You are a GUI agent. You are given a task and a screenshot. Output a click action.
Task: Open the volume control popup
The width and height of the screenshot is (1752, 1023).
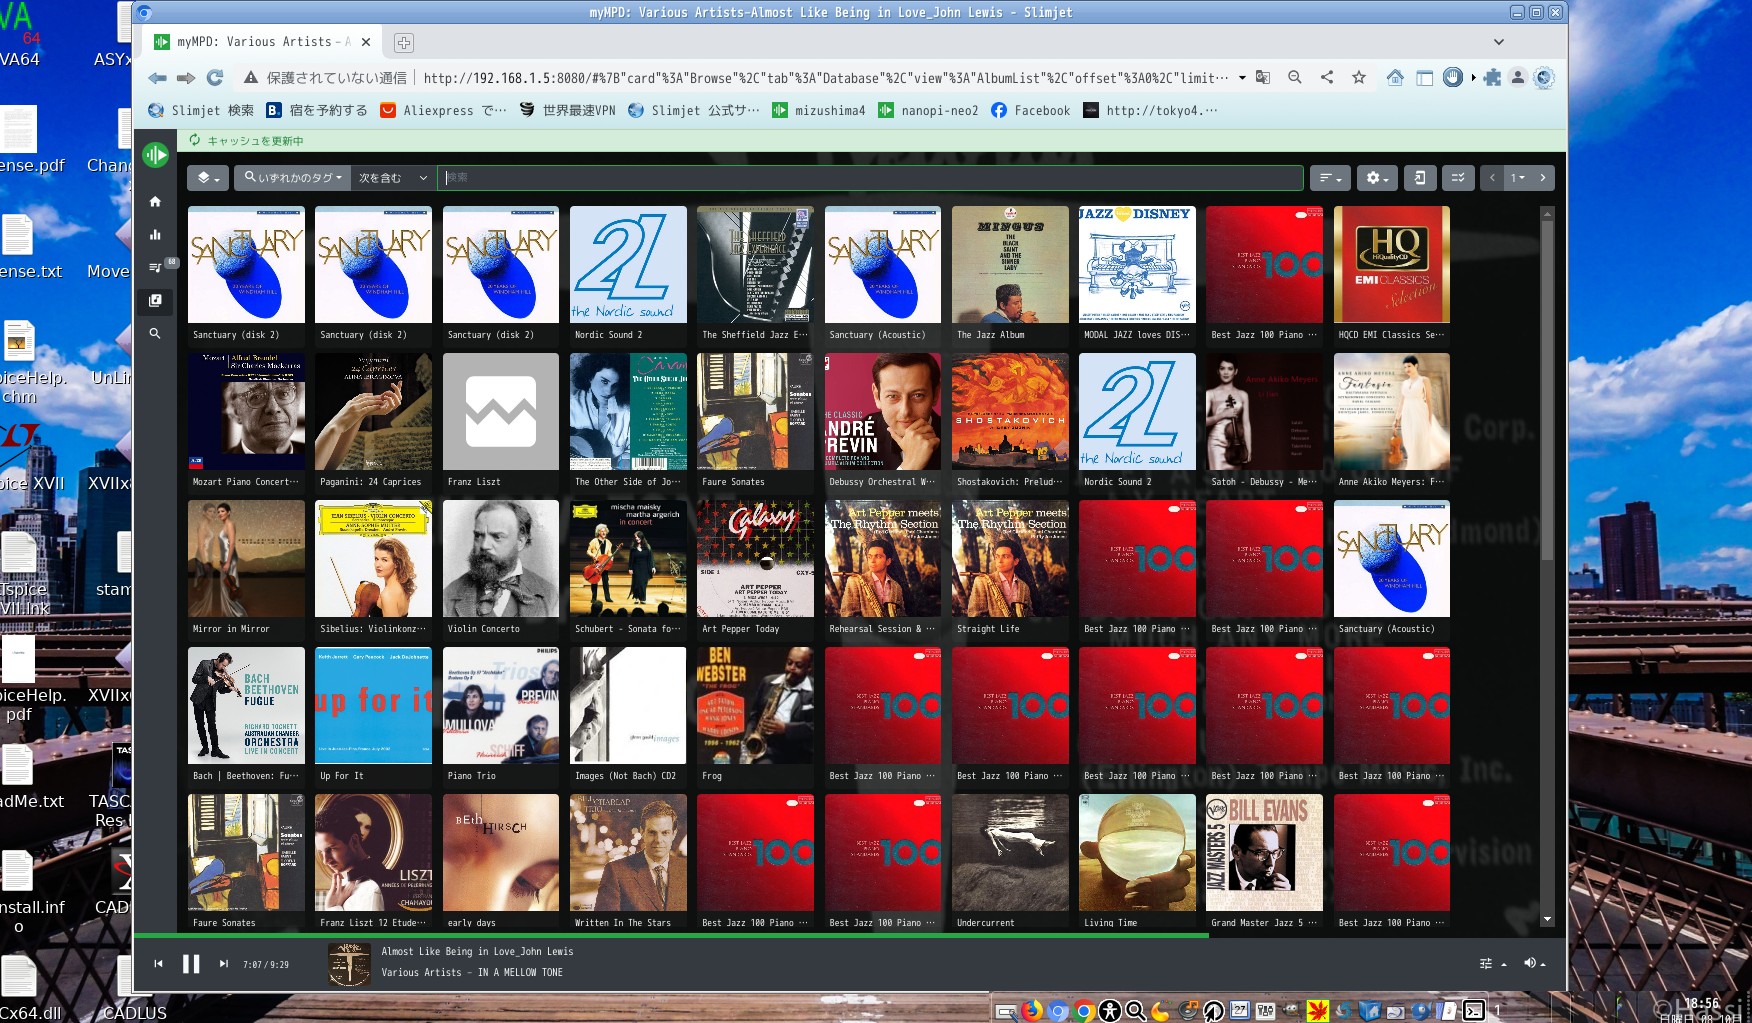point(1533,963)
